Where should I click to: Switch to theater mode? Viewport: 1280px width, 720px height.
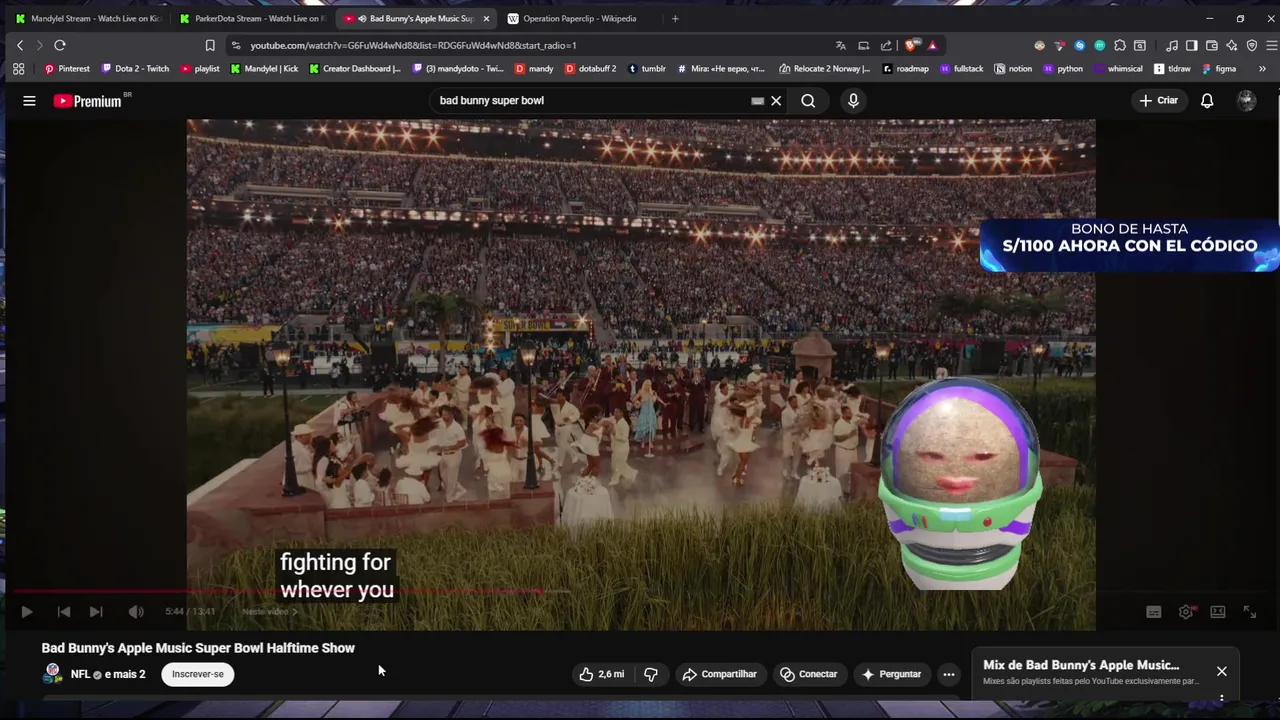[x=1218, y=612]
